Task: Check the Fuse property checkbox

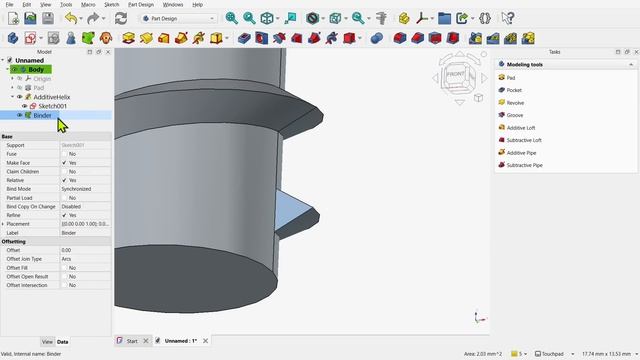Action: pos(64,154)
